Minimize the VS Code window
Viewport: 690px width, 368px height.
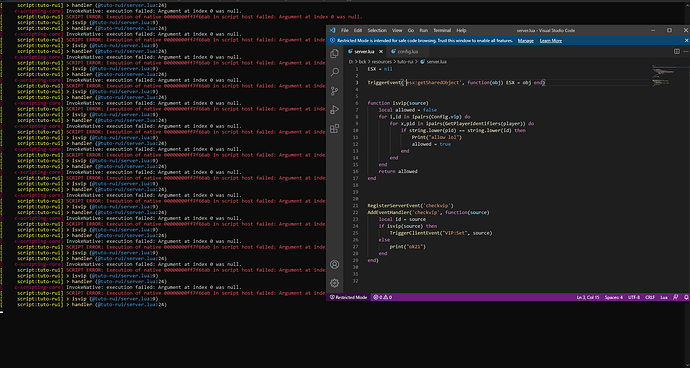pyautogui.click(x=652, y=30)
